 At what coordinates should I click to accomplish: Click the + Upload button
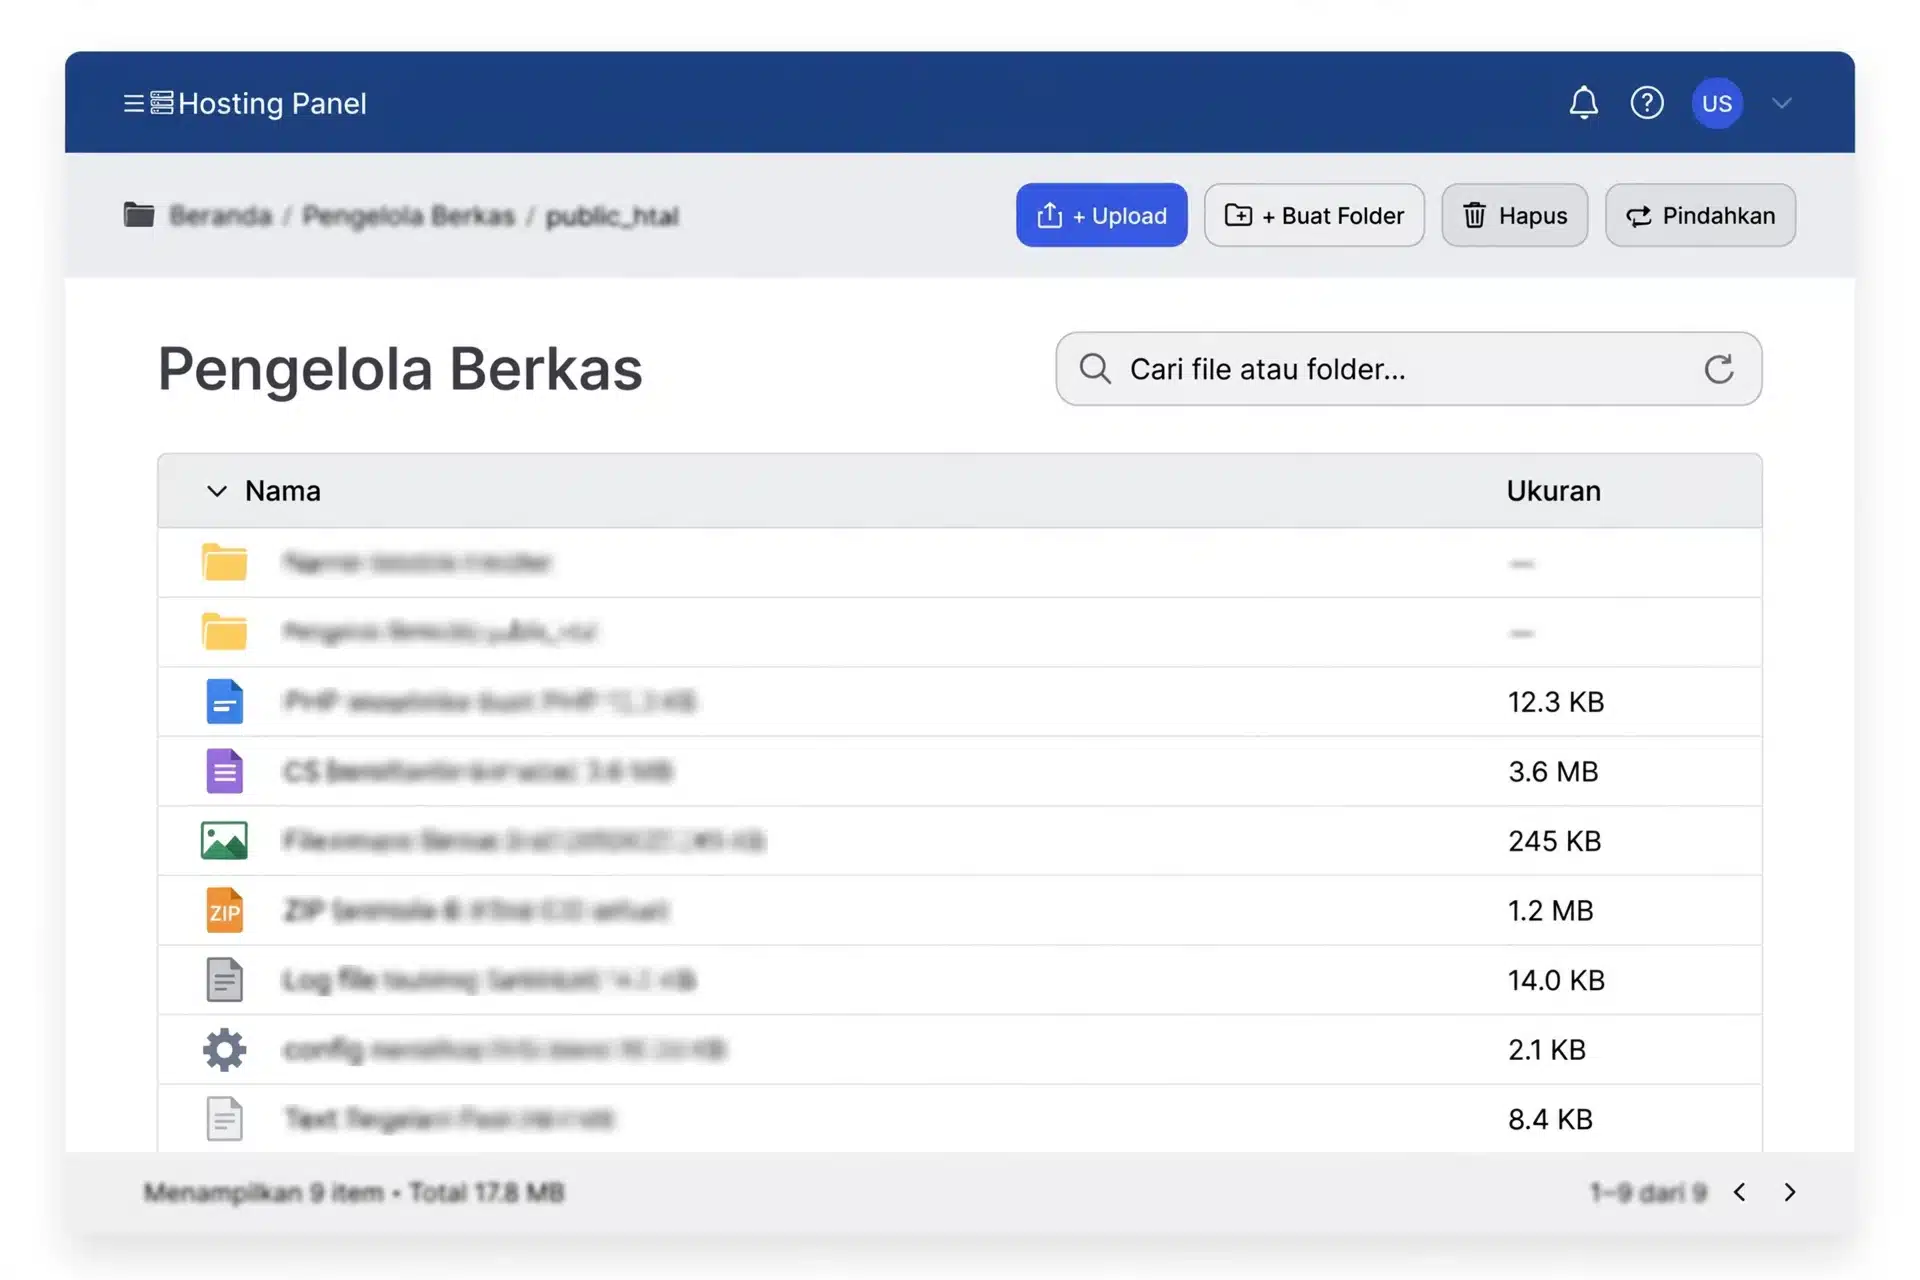tap(1101, 215)
